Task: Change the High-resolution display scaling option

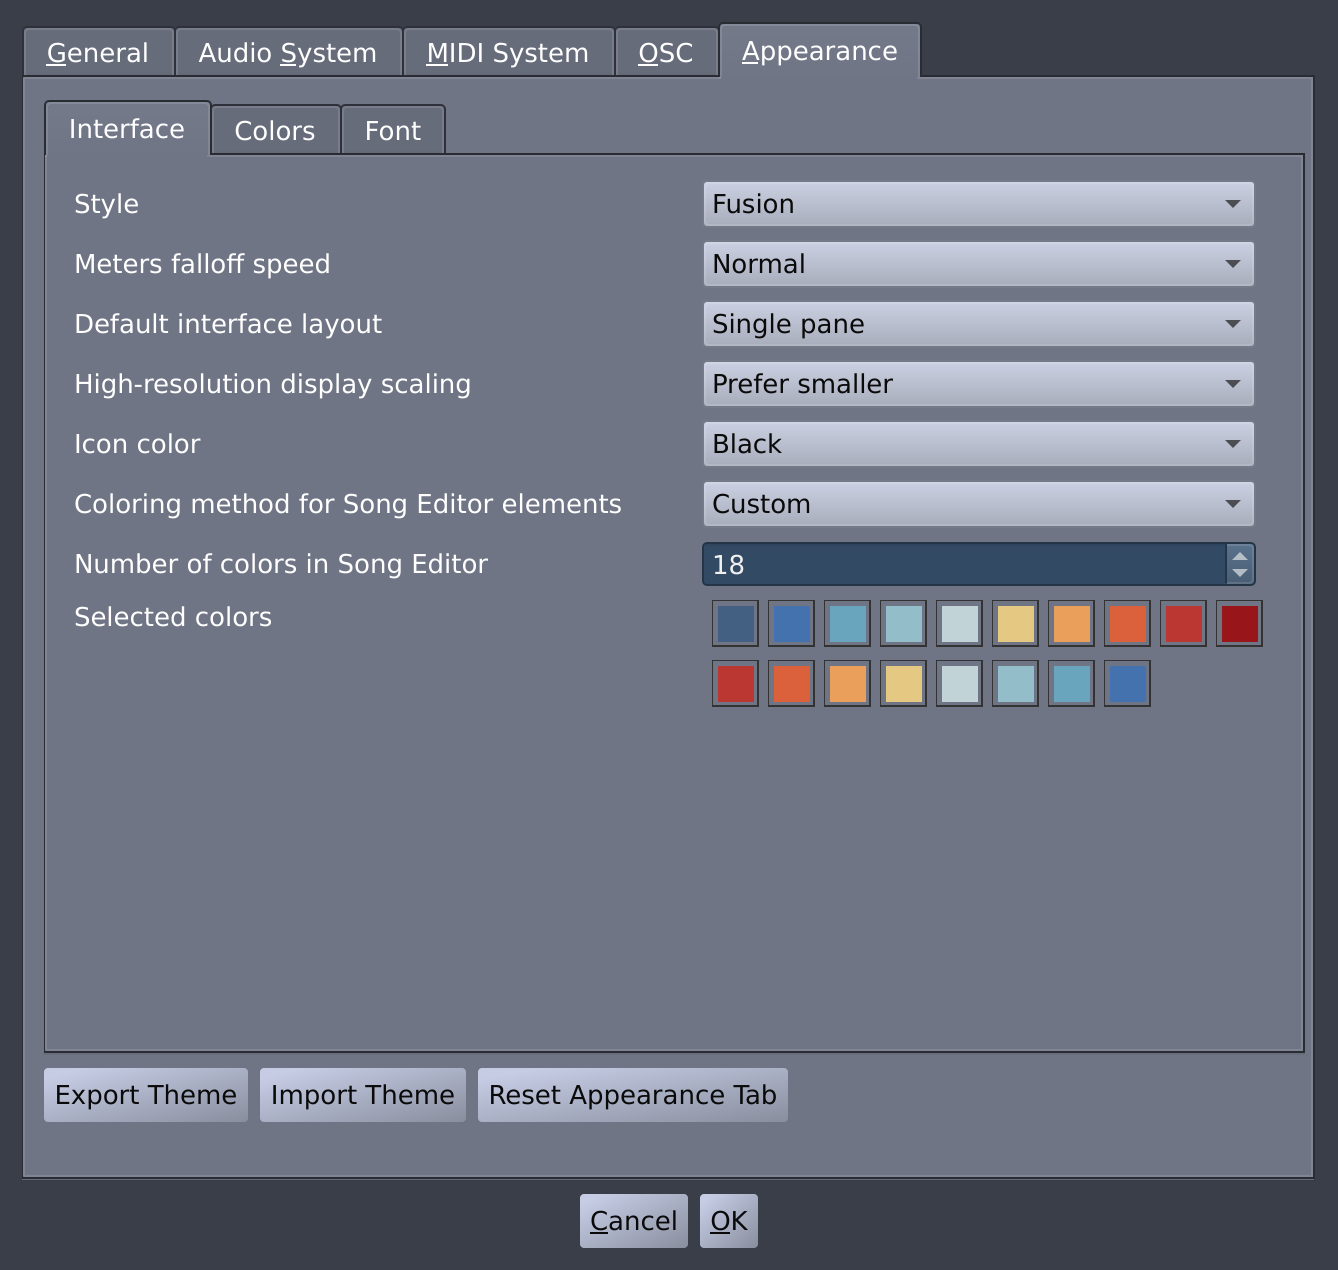Action: click(x=978, y=384)
